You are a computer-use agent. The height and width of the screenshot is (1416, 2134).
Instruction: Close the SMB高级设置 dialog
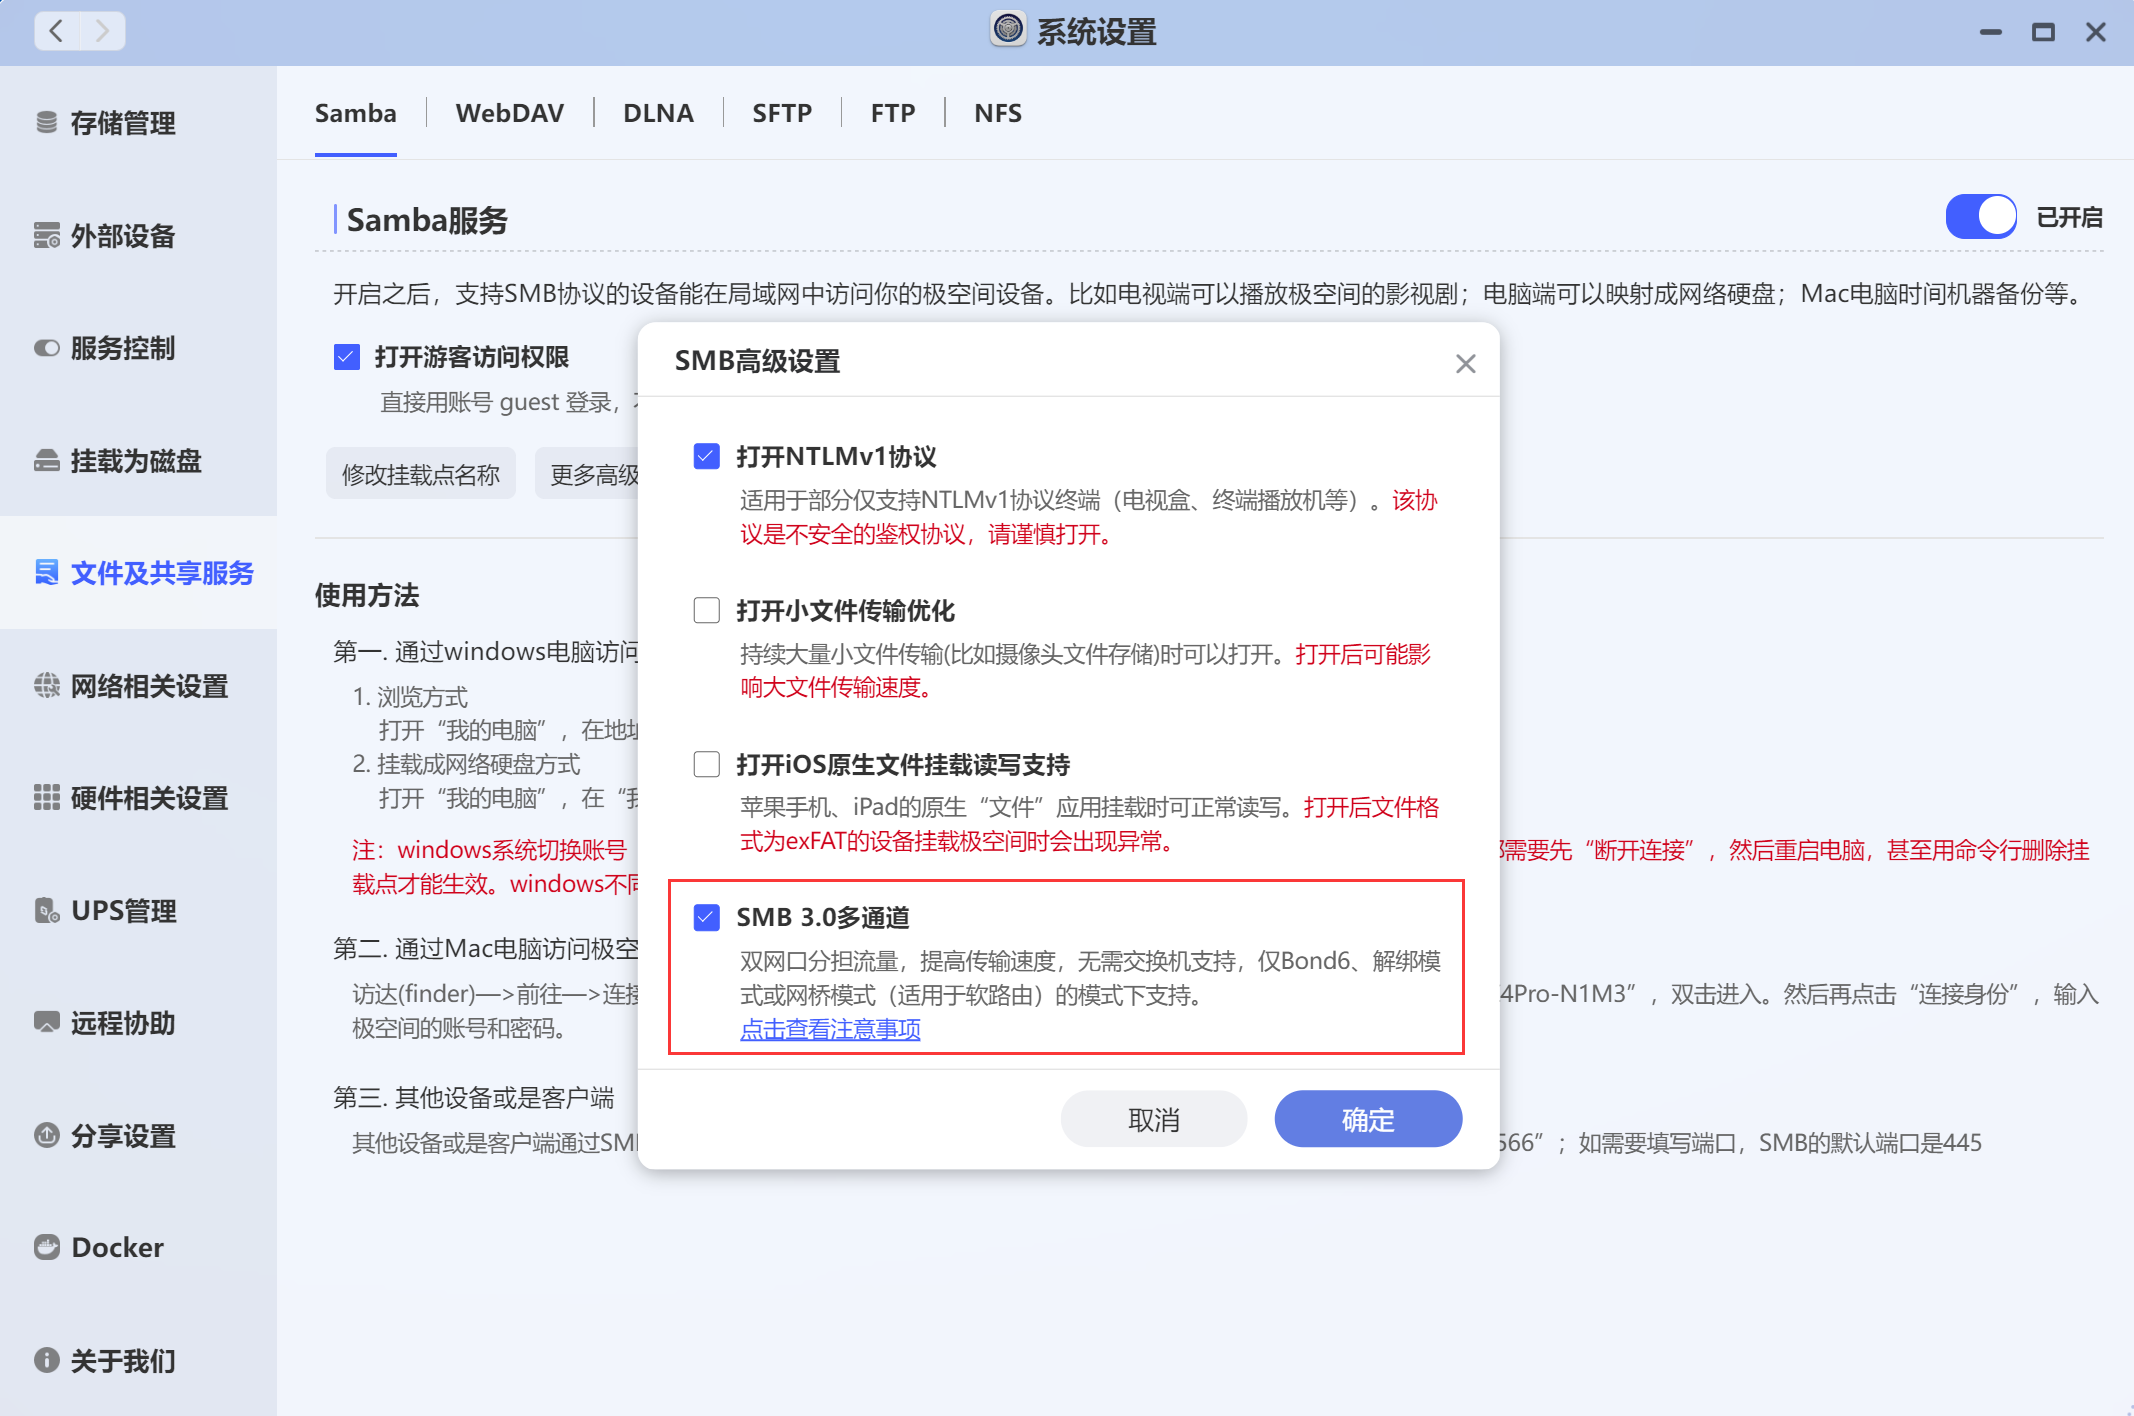(x=1465, y=364)
